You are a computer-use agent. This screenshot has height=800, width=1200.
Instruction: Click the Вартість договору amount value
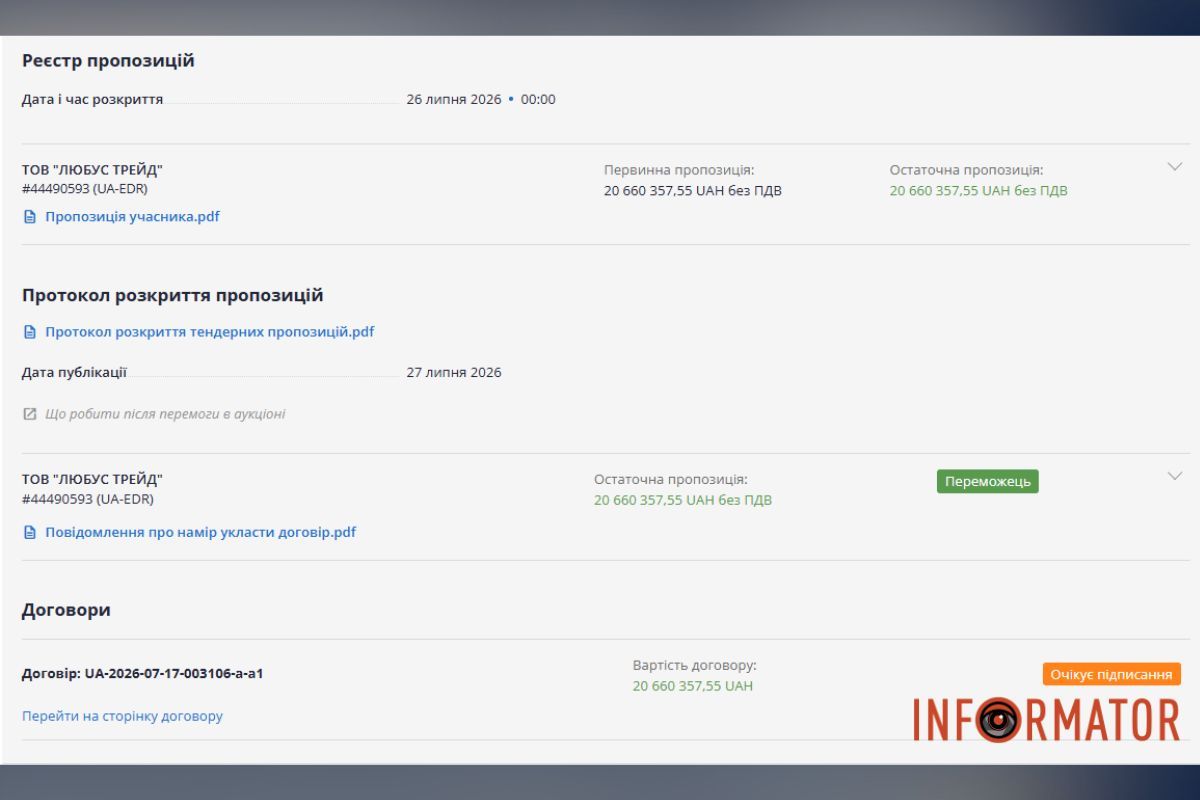point(693,686)
